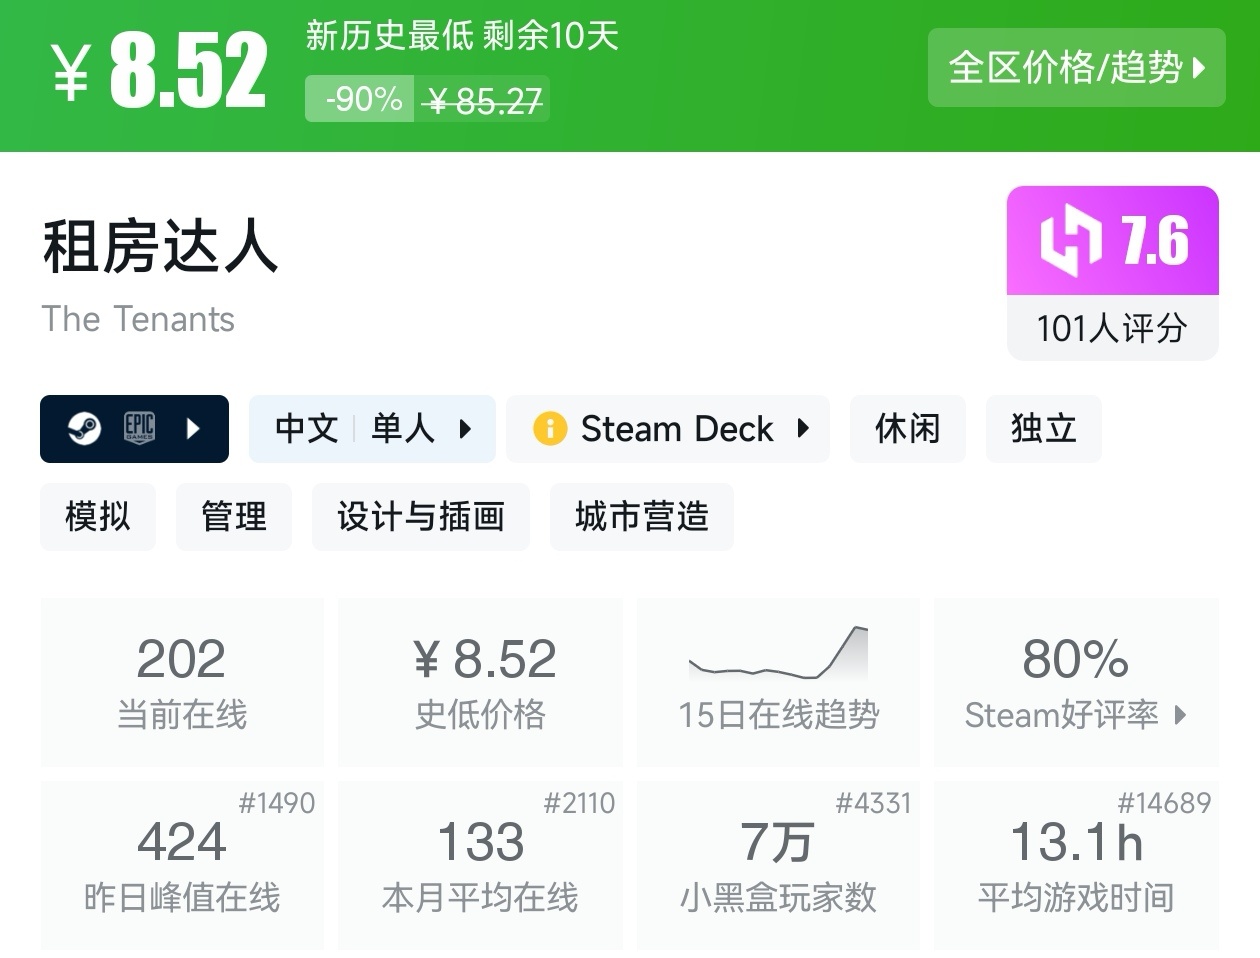
Task: Open the 城市营造 tag
Action: pyautogui.click(x=641, y=517)
